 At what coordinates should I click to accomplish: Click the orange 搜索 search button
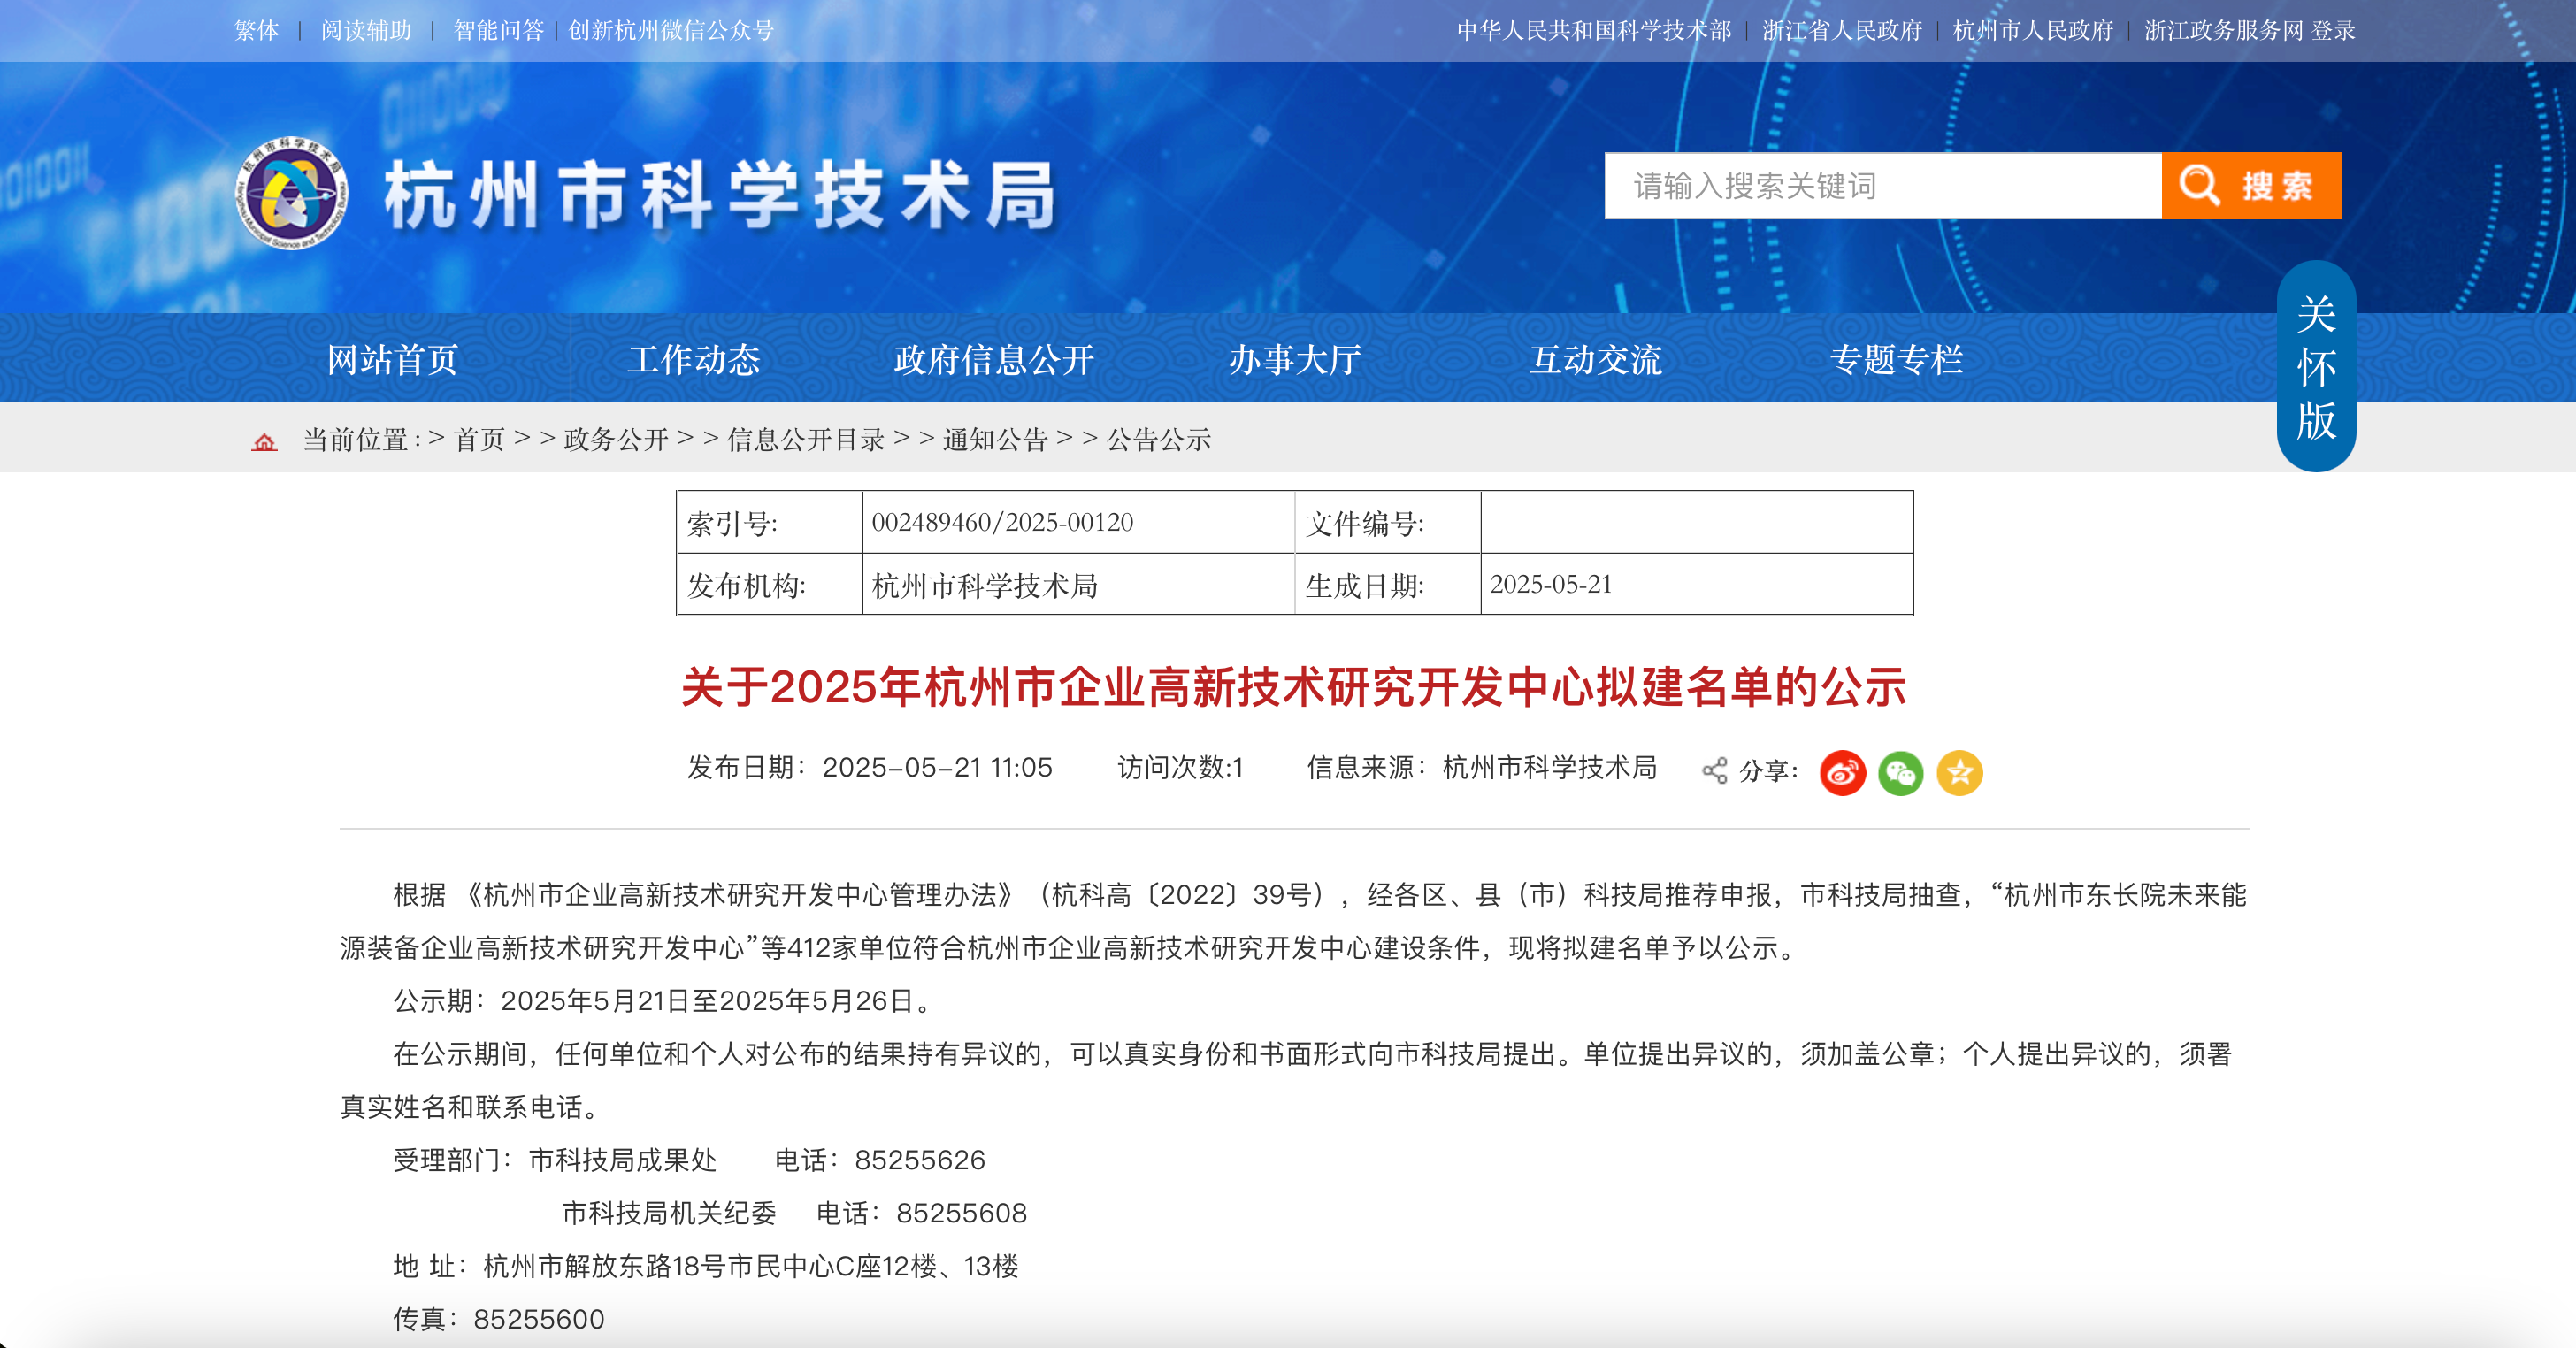pos(2251,185)
